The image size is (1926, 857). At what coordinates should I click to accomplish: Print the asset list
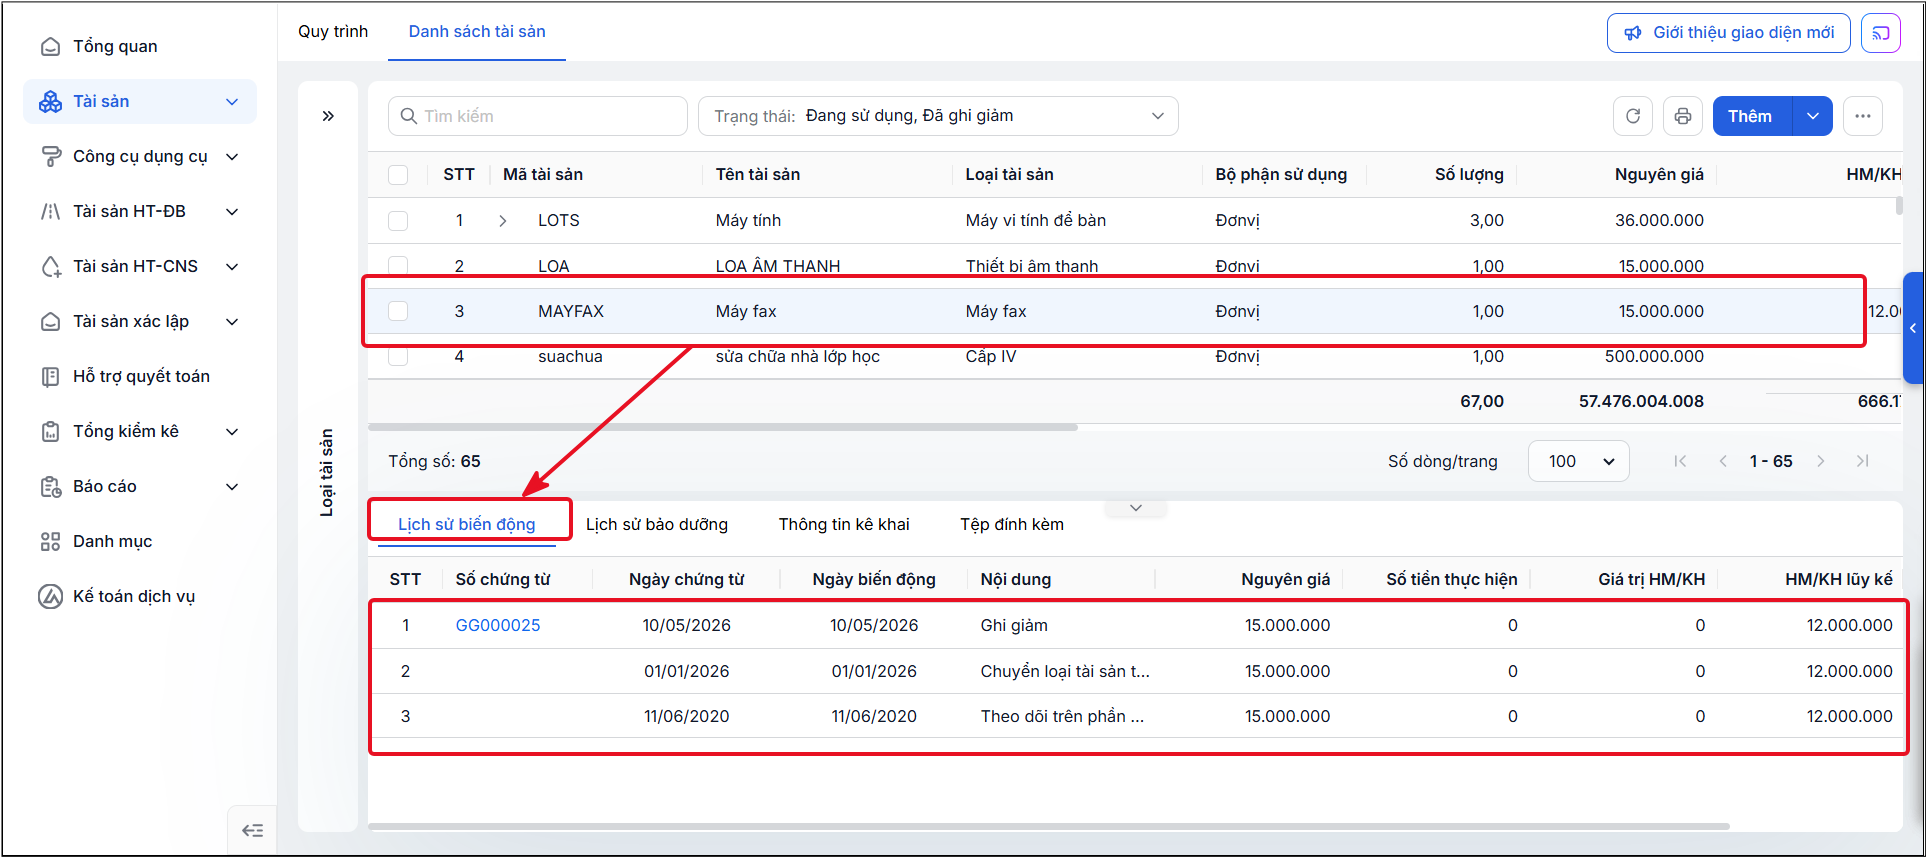1683,116
